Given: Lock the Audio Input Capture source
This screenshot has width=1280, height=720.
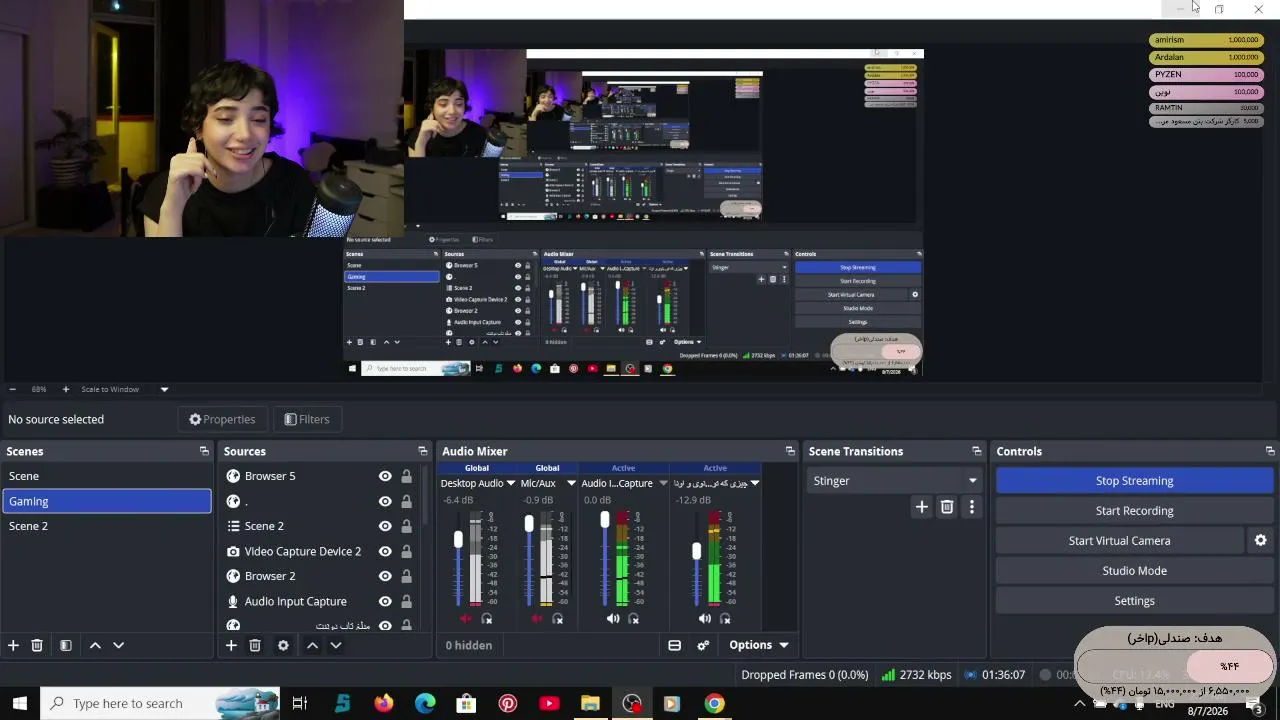Looking at the screenshot, I should click(x=406, y=601).
